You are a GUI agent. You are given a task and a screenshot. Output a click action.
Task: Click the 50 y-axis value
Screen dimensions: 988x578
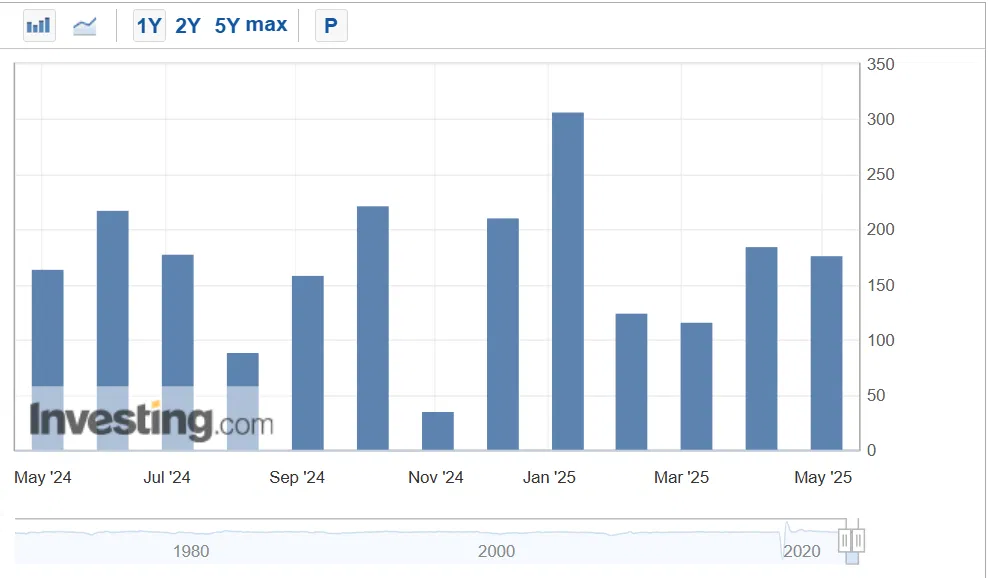[x=876, y=395]
